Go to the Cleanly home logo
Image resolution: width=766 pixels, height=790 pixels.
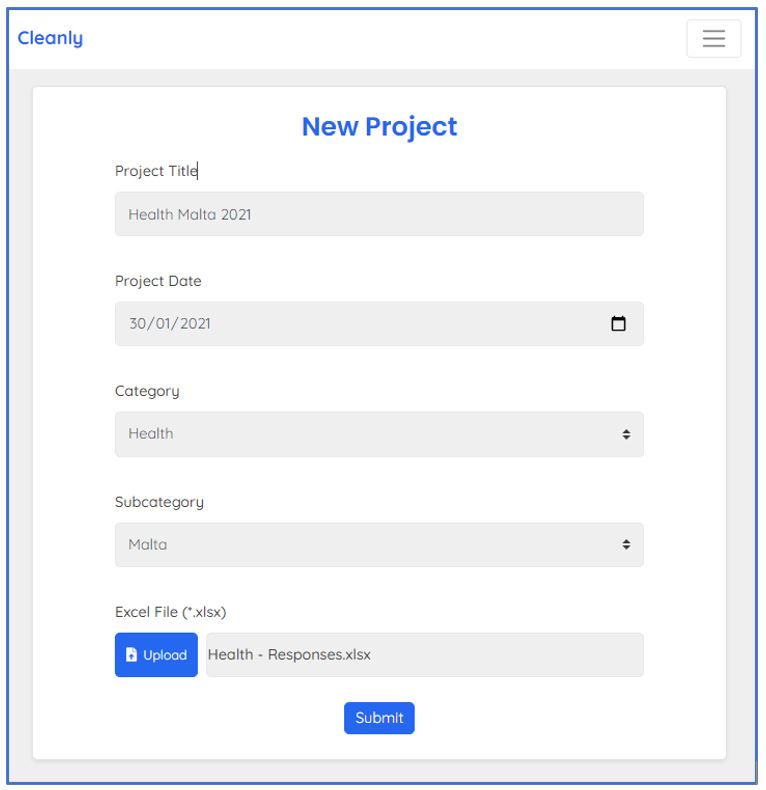50,38
